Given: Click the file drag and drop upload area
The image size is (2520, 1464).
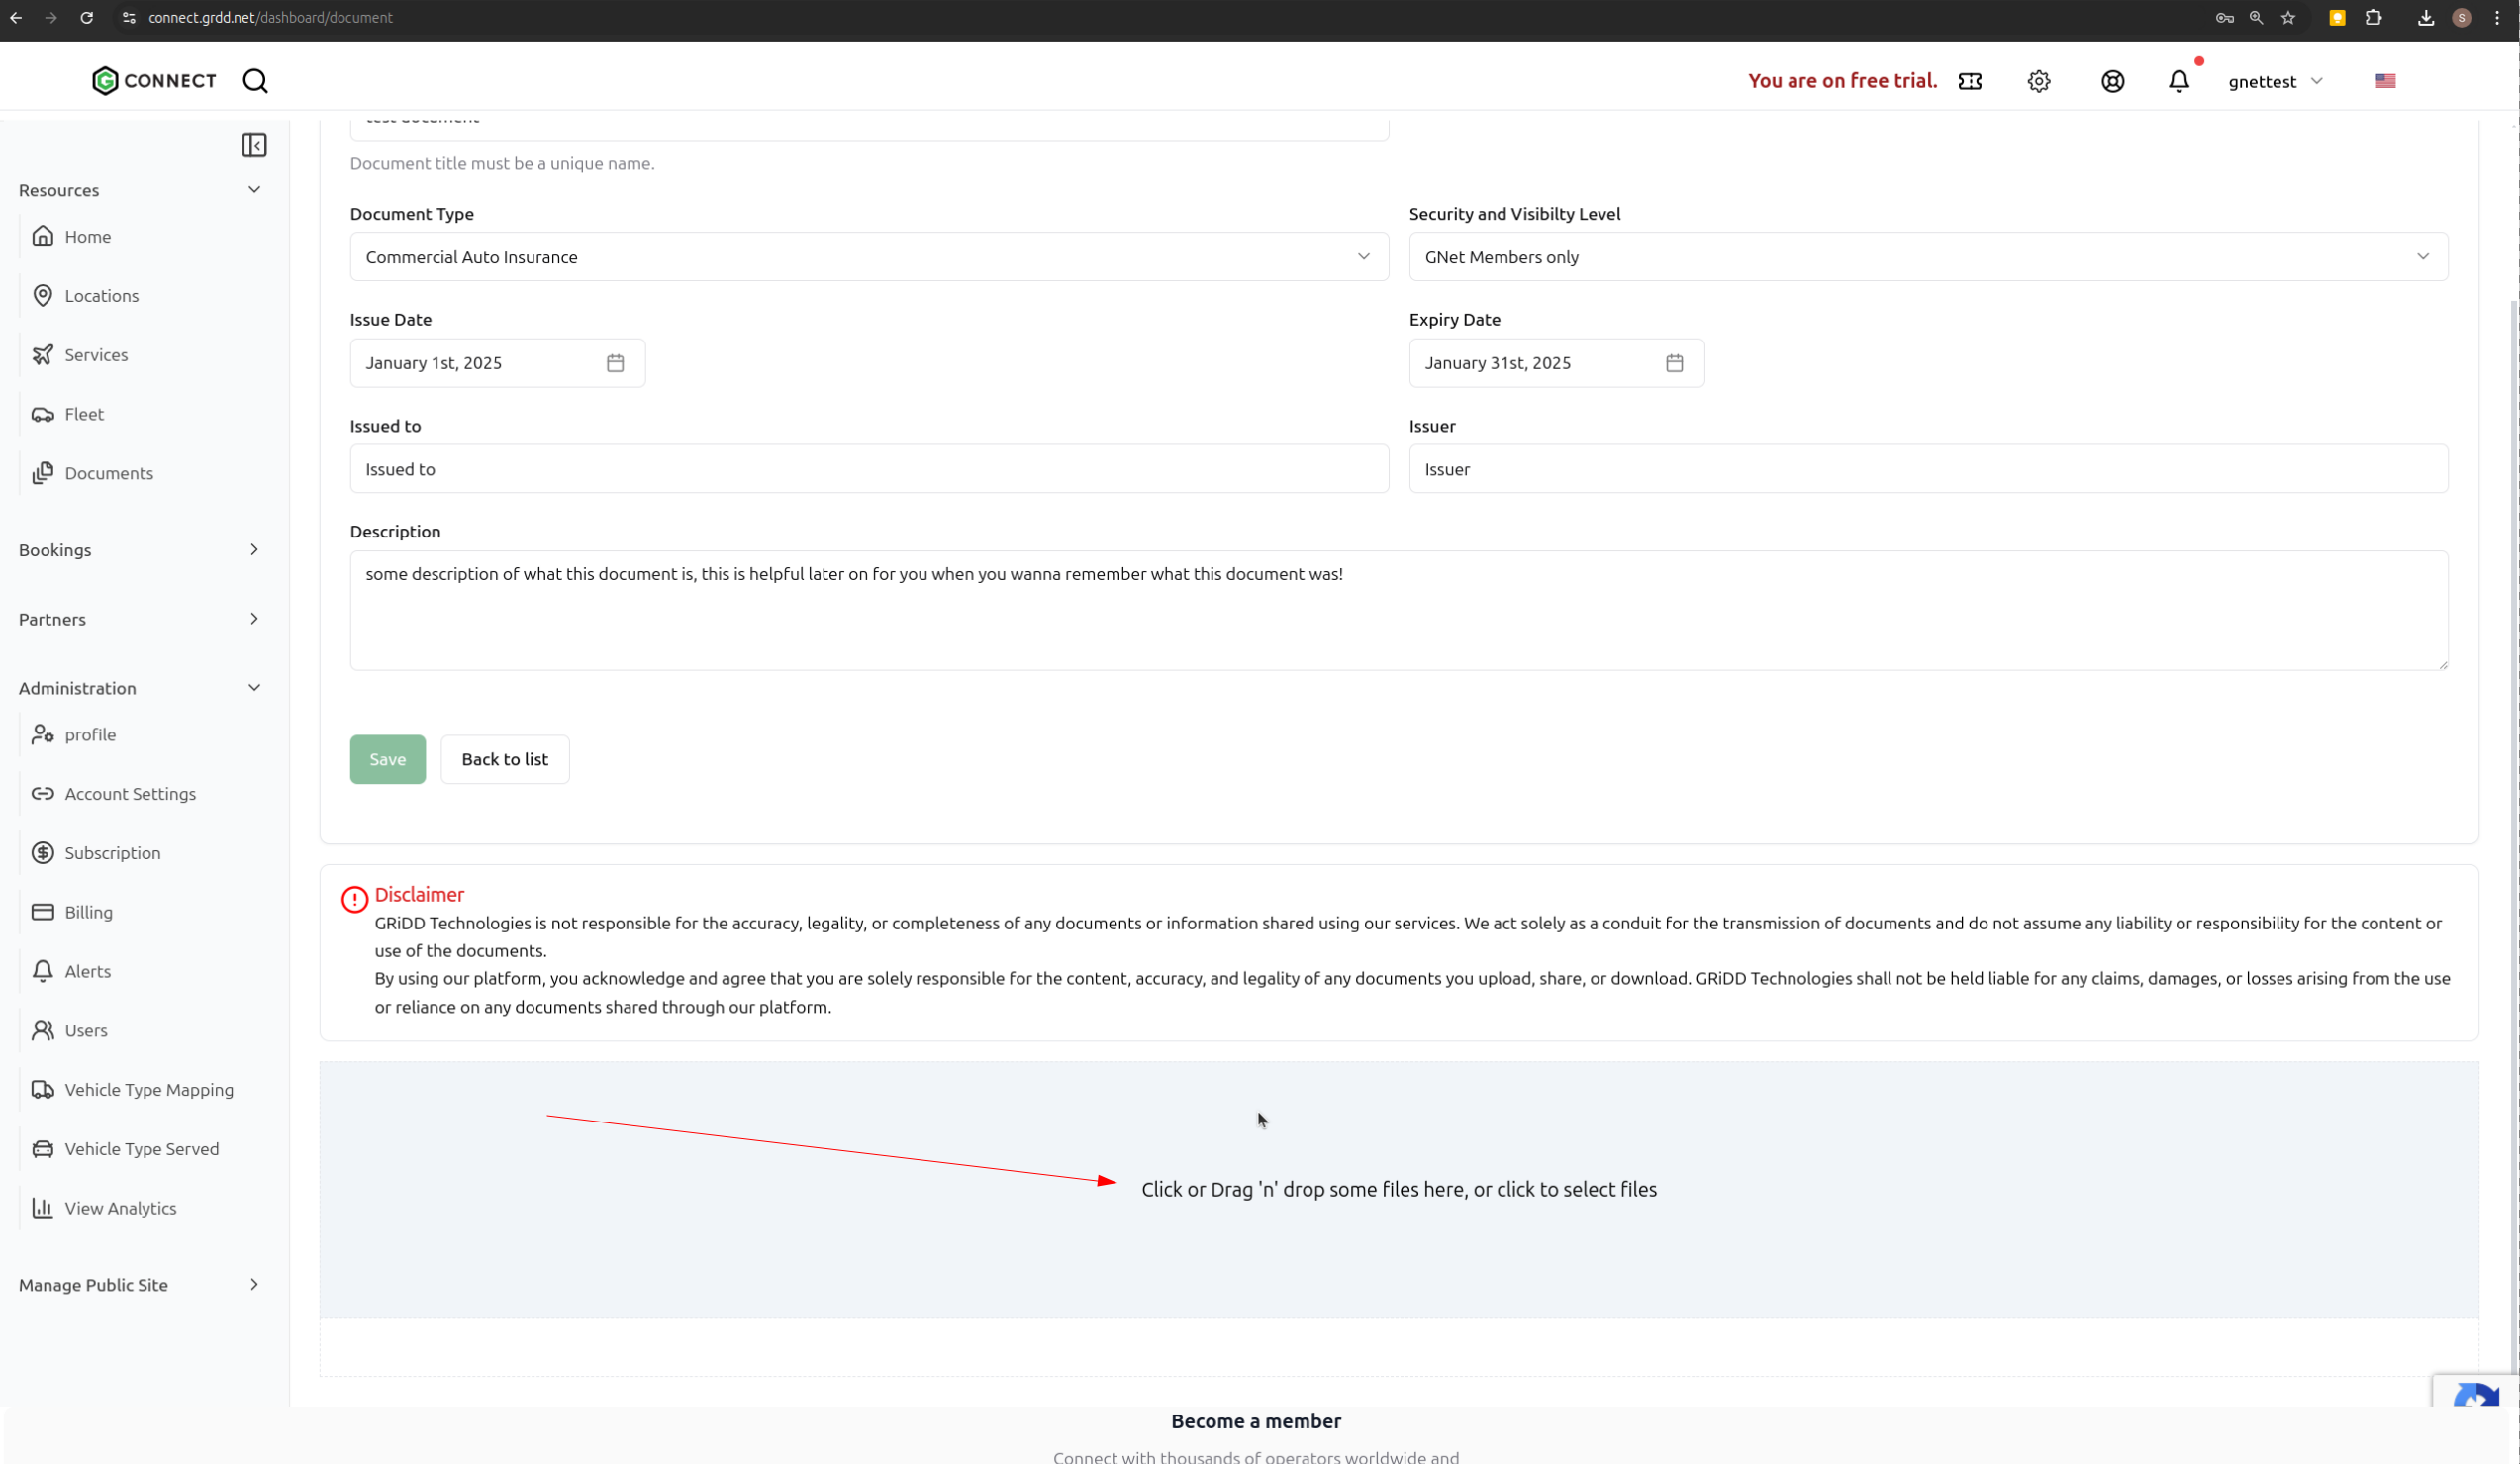Looking at the screenshot, I should pos(1398,1189).
